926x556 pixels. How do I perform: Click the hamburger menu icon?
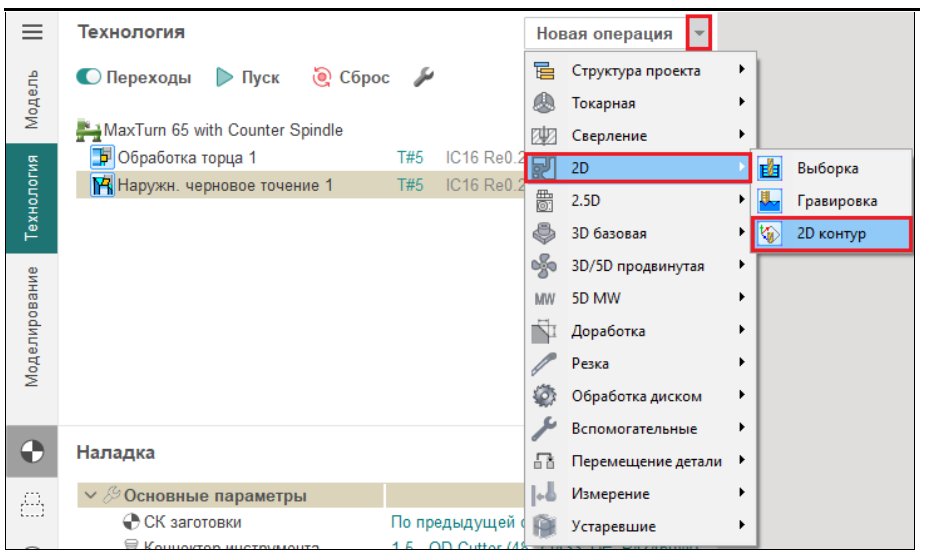pos(32,32)
